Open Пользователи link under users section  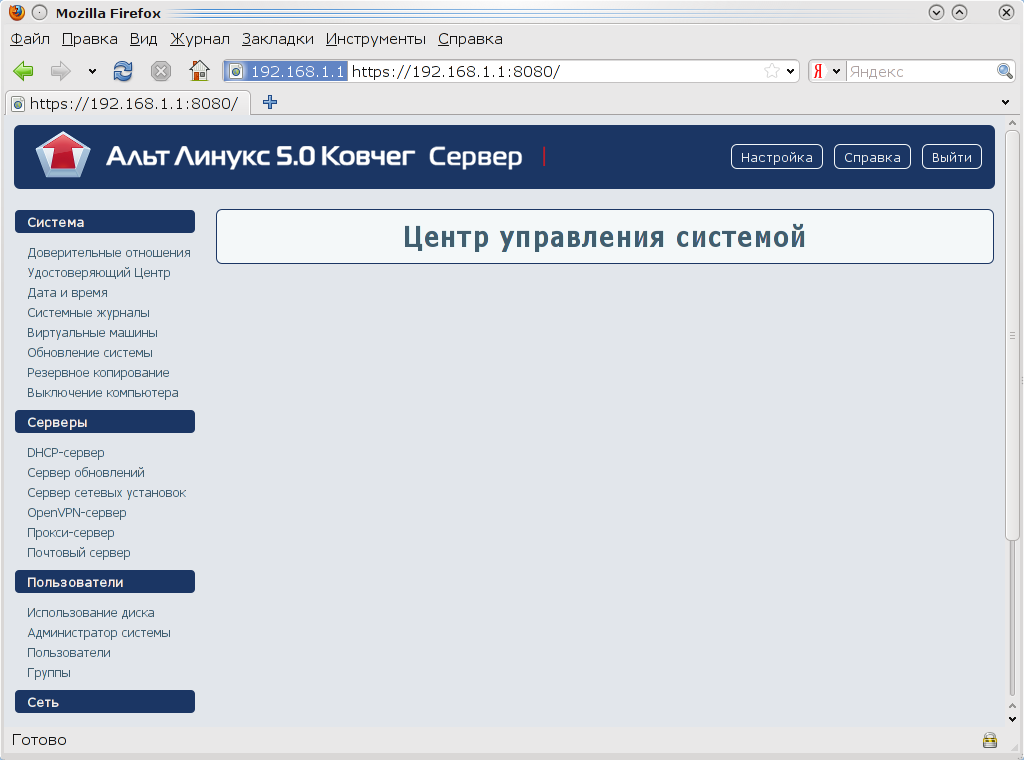point(69,653)
